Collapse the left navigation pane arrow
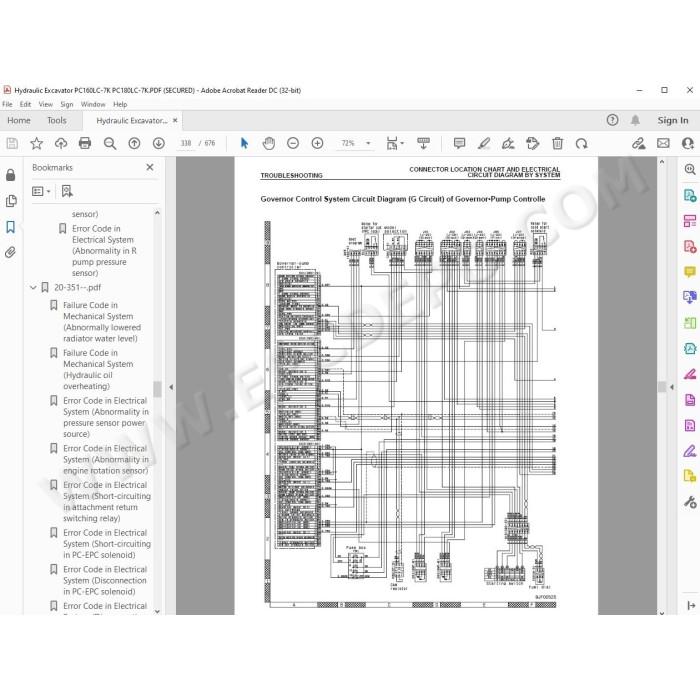700x700 pixels. 171,387
